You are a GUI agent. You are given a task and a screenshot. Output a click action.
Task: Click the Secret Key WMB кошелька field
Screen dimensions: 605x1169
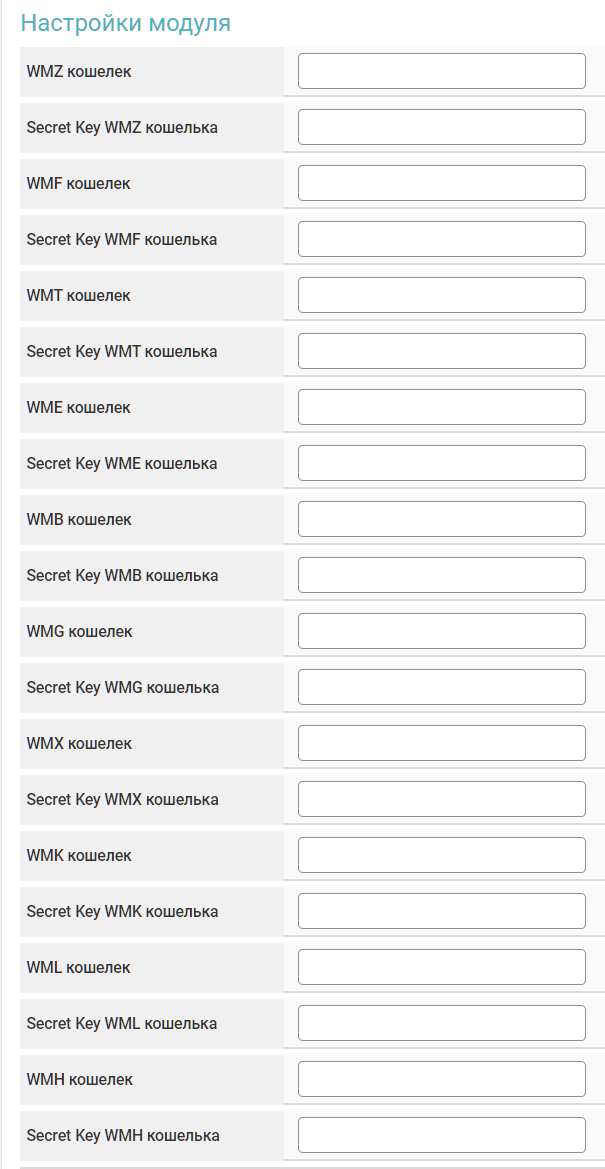pos(441,575)
